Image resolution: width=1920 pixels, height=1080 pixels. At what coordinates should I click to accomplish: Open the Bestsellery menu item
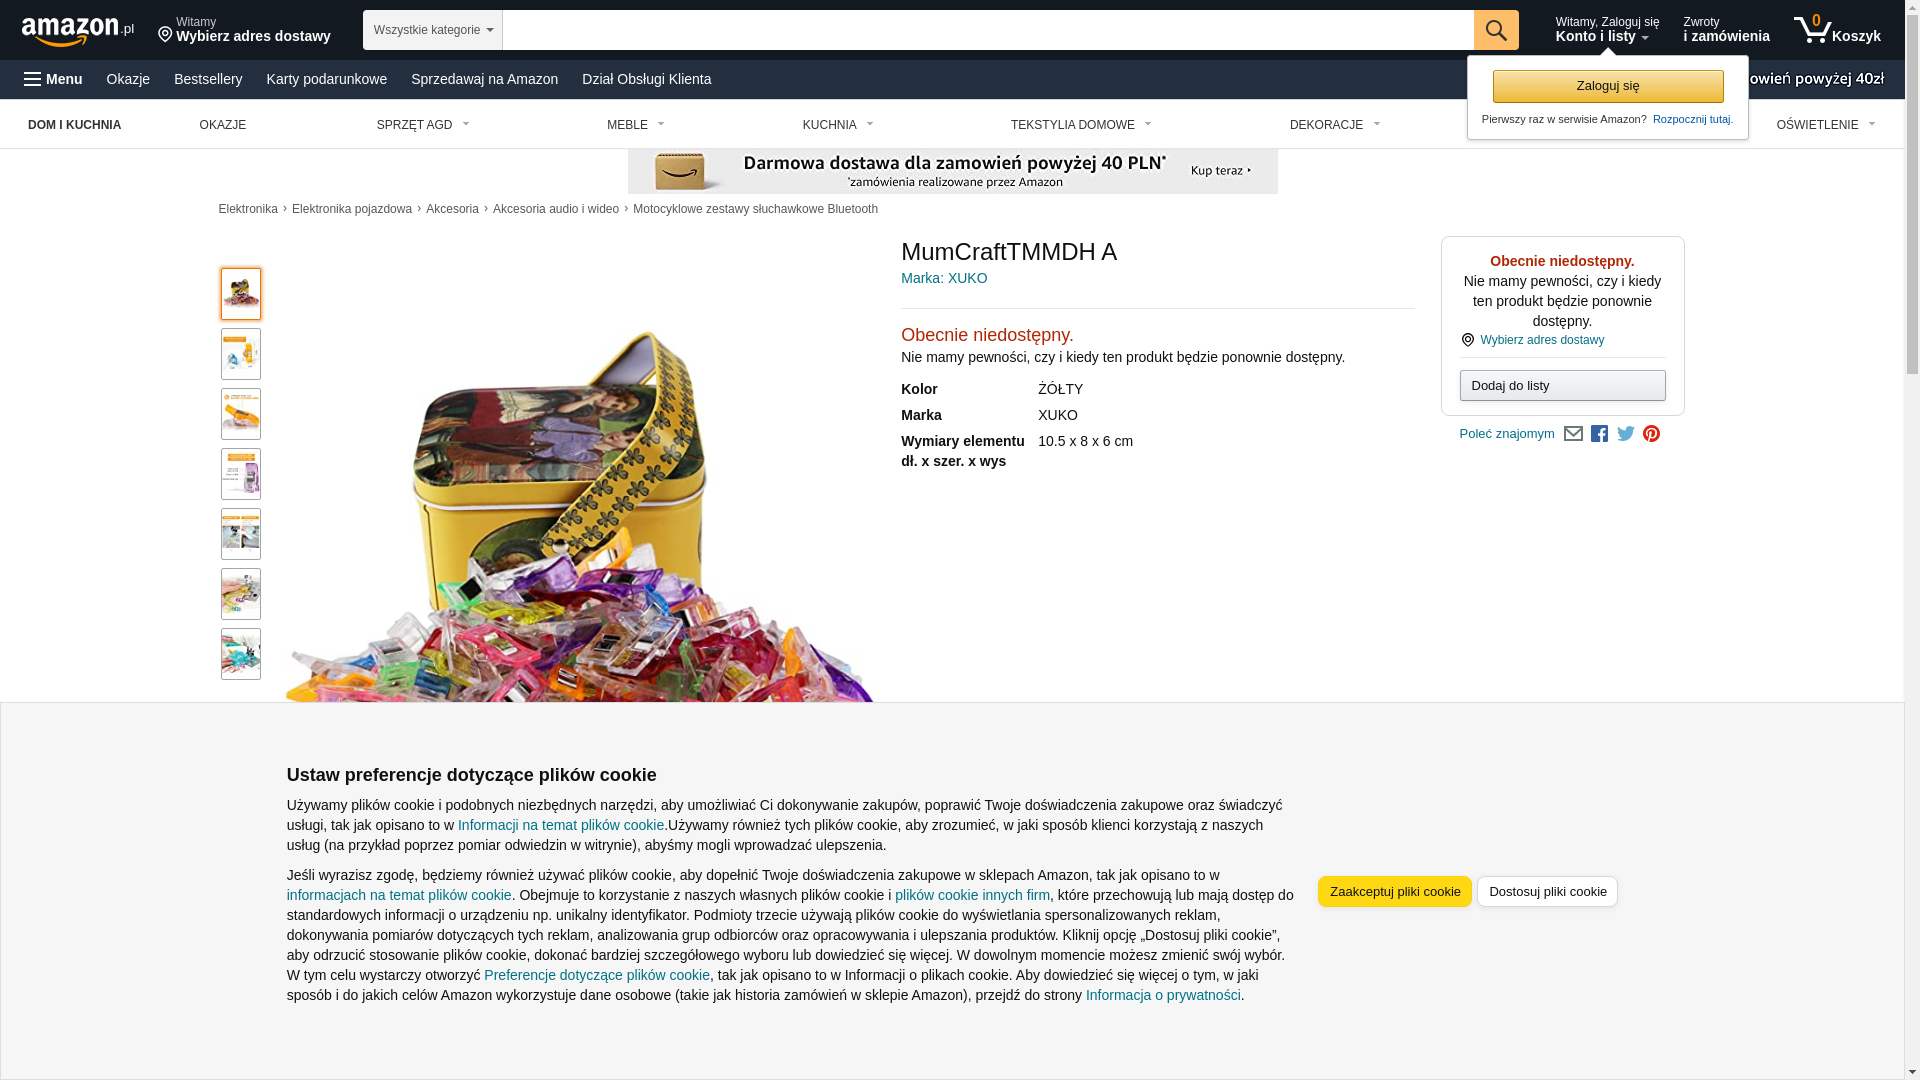point(208,79)
